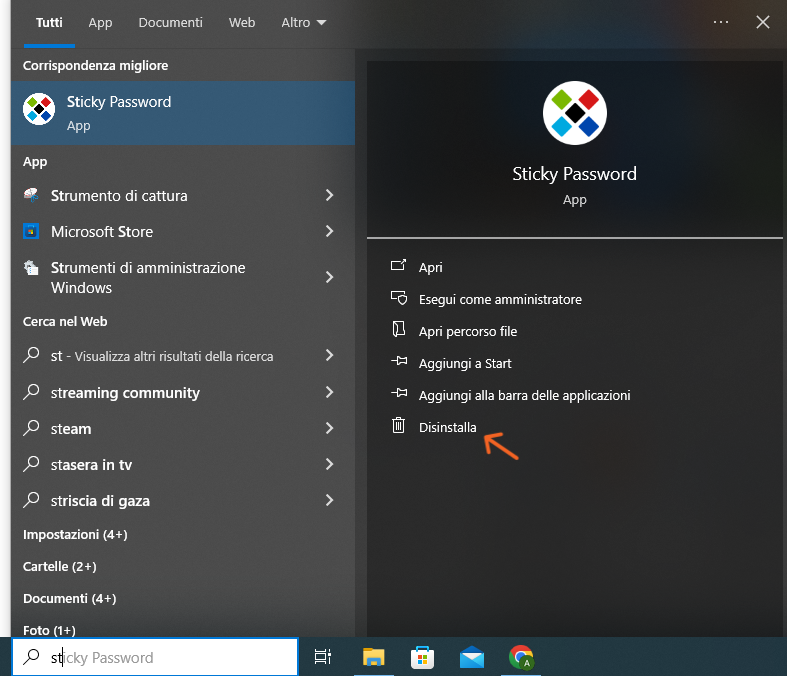Screen dimensions: 787x676
Task: Expand Strumenti di amministrazione Windows chevron
Action: tap(329, 277)
